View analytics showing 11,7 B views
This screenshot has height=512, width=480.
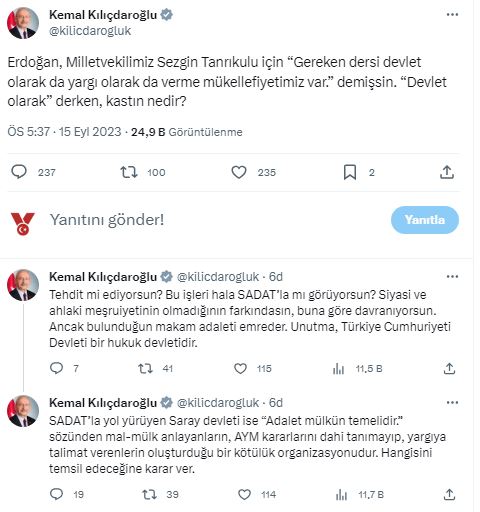click(360, 494)
